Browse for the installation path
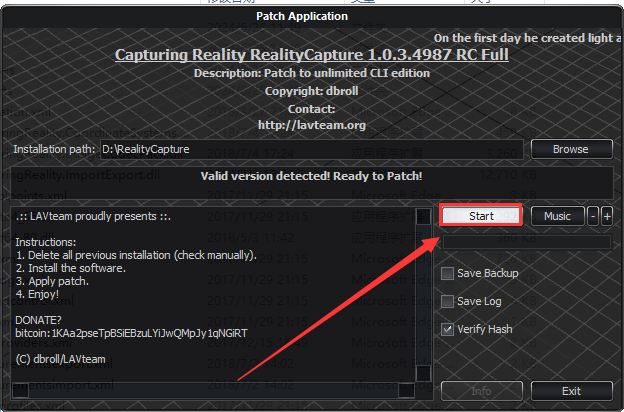The height and width of the screenshot is (412, 624). pos(571,149)
